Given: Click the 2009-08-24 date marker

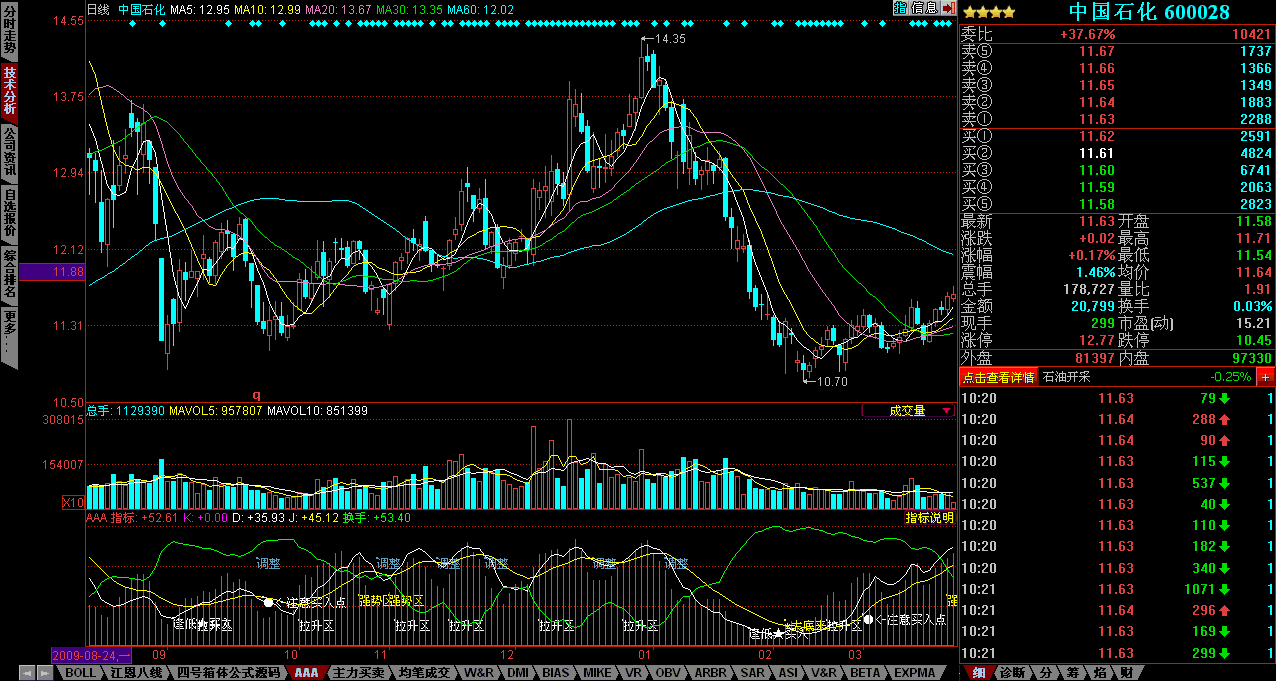Looking at the screenshot, I should click(x=91, y=656).
